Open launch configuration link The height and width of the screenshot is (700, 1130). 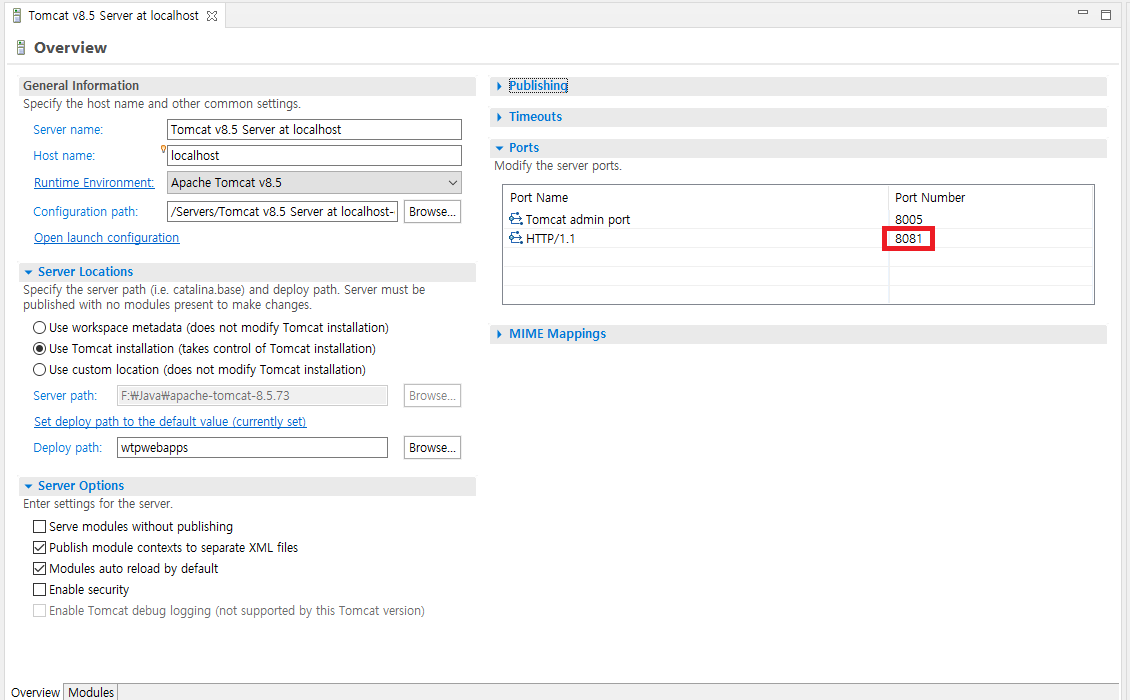[x=107, y=237]
